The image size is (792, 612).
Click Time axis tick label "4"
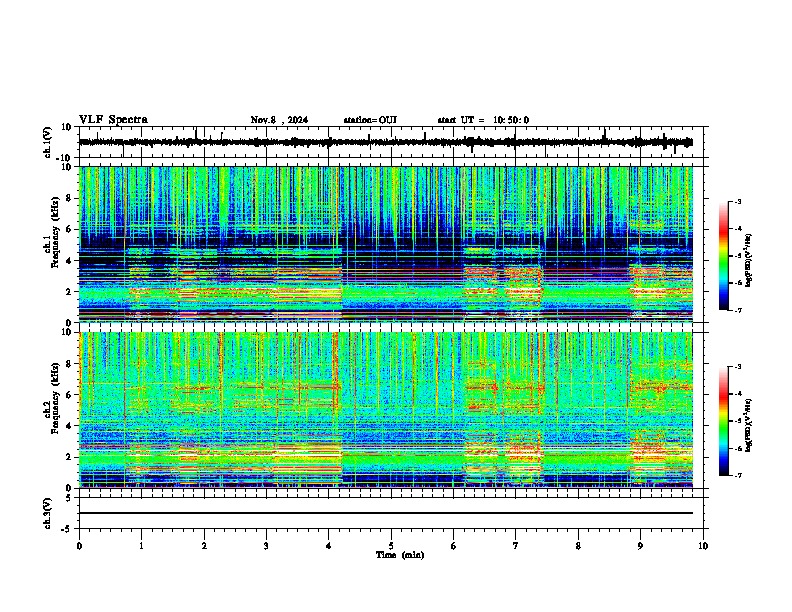pos(329,546)
